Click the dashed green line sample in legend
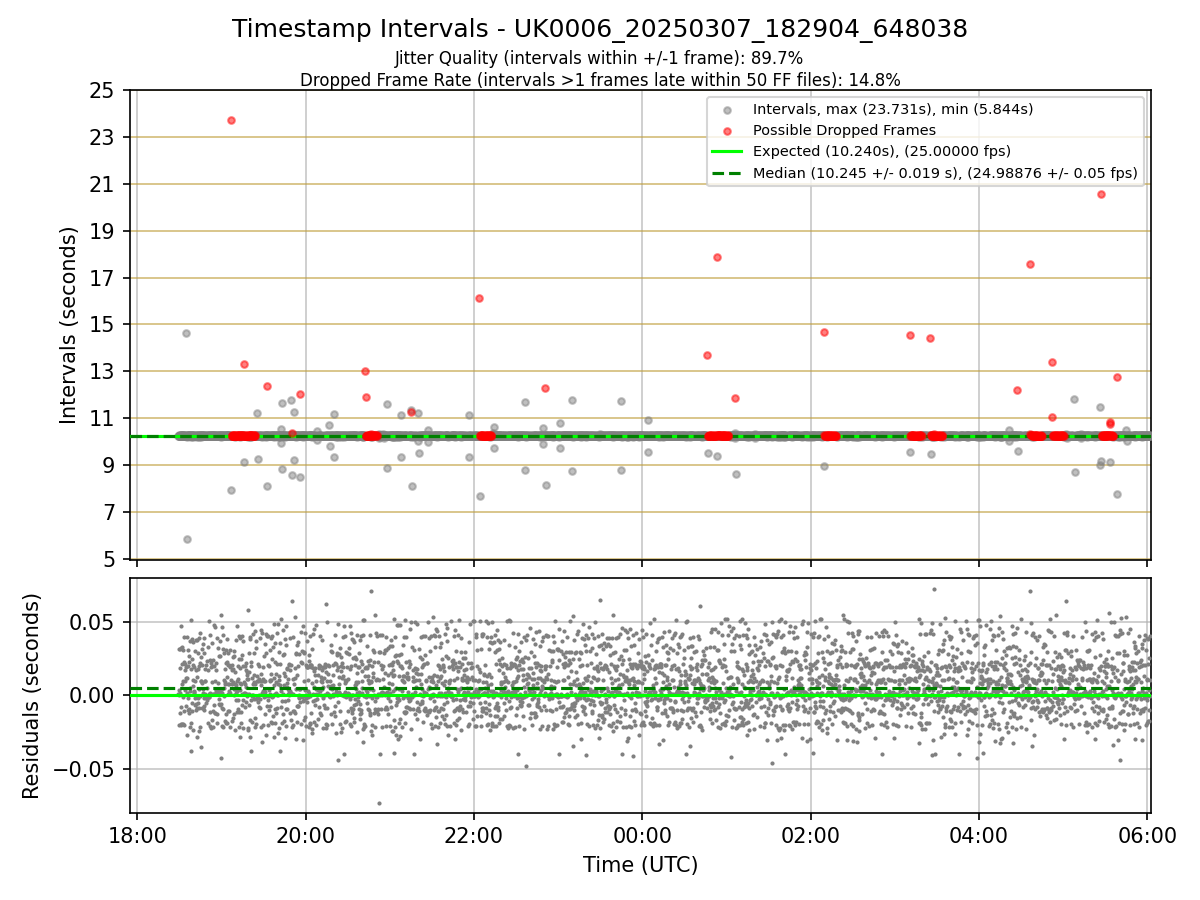The width and height of the screenshot is (1200, 900). click(728, 173)
